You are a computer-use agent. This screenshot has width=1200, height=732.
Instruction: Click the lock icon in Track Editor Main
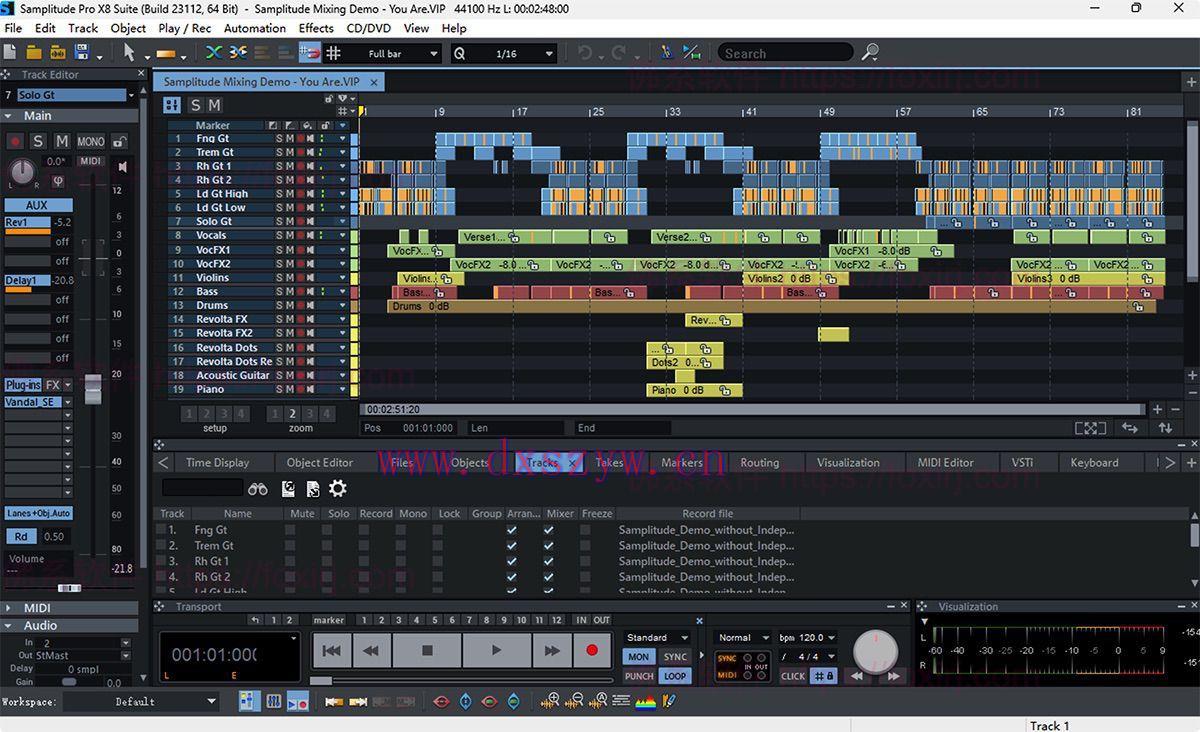[x=119, y=142]
